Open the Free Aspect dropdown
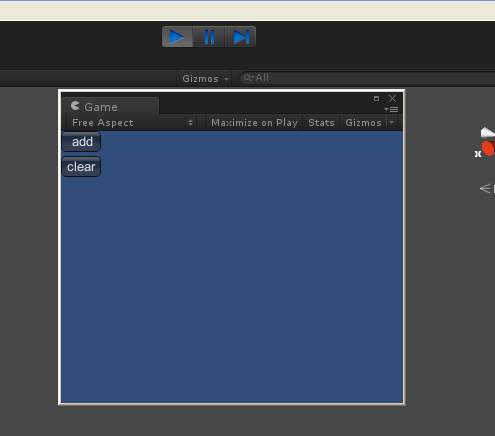The width and height of the screenshot is (495, 436). (x=132, y=123)
